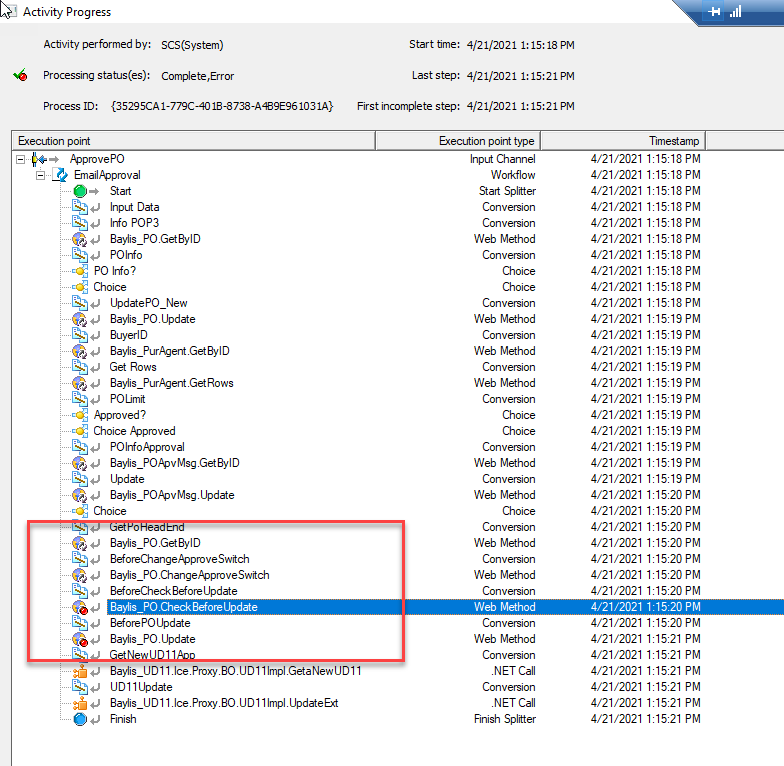Click the Process ID GUID value
784x766 pixels.
[x=222, y=106]
